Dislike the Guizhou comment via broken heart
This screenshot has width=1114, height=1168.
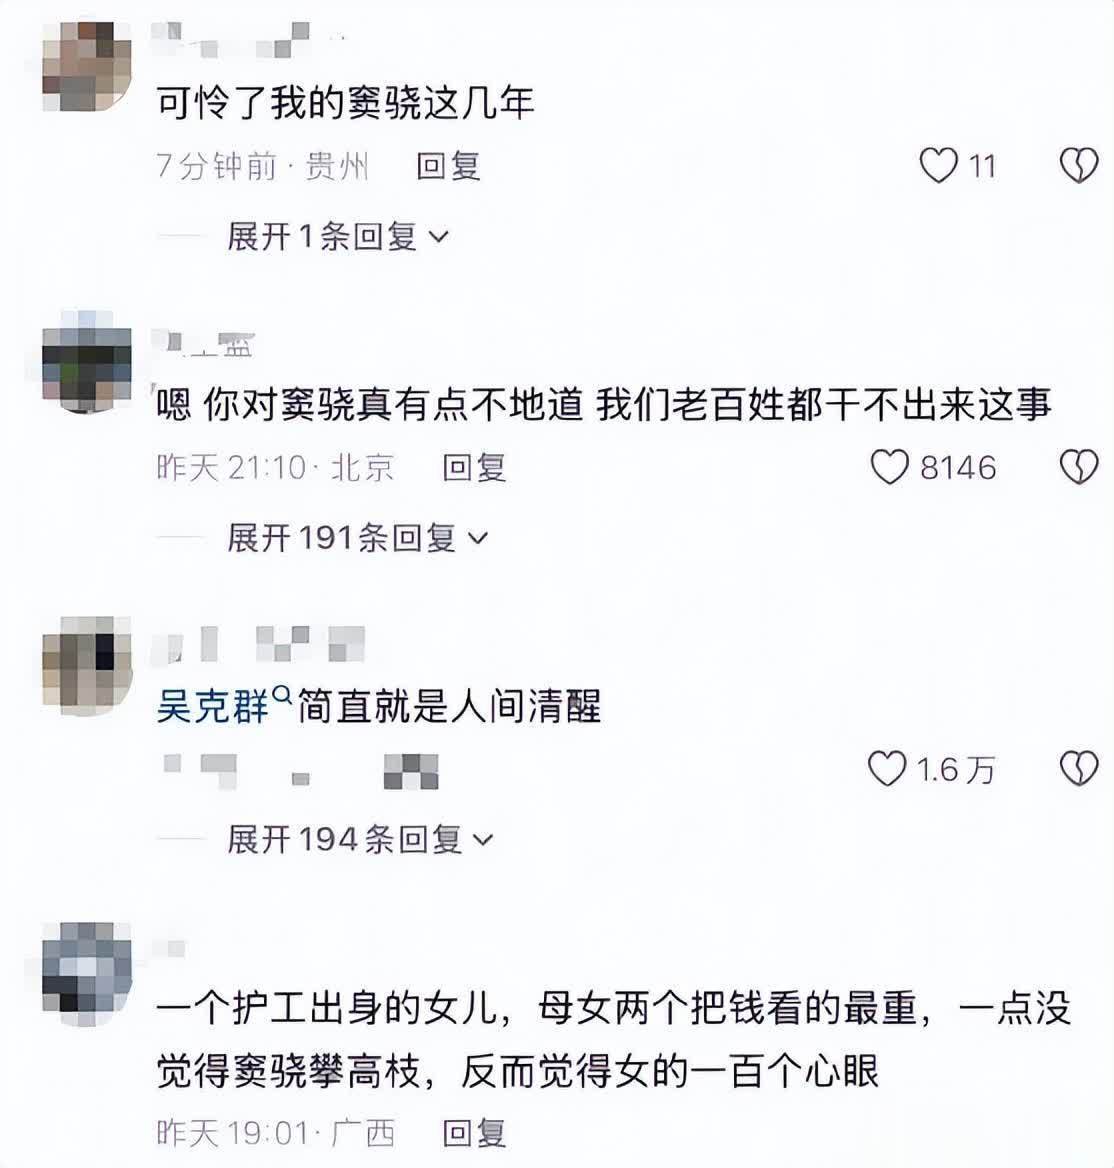pos(1078,165)
